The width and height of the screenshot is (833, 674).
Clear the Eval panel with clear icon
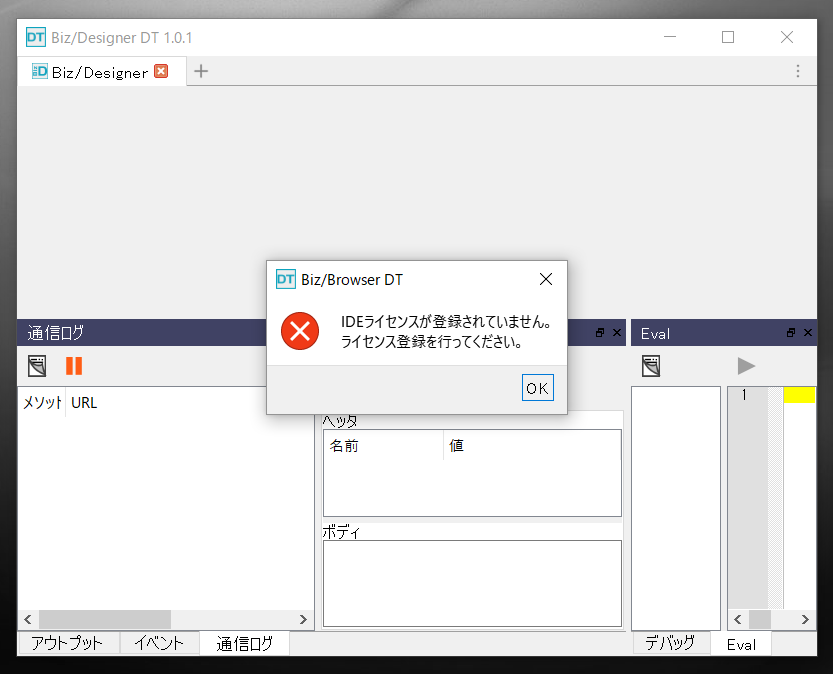[651, 366]
